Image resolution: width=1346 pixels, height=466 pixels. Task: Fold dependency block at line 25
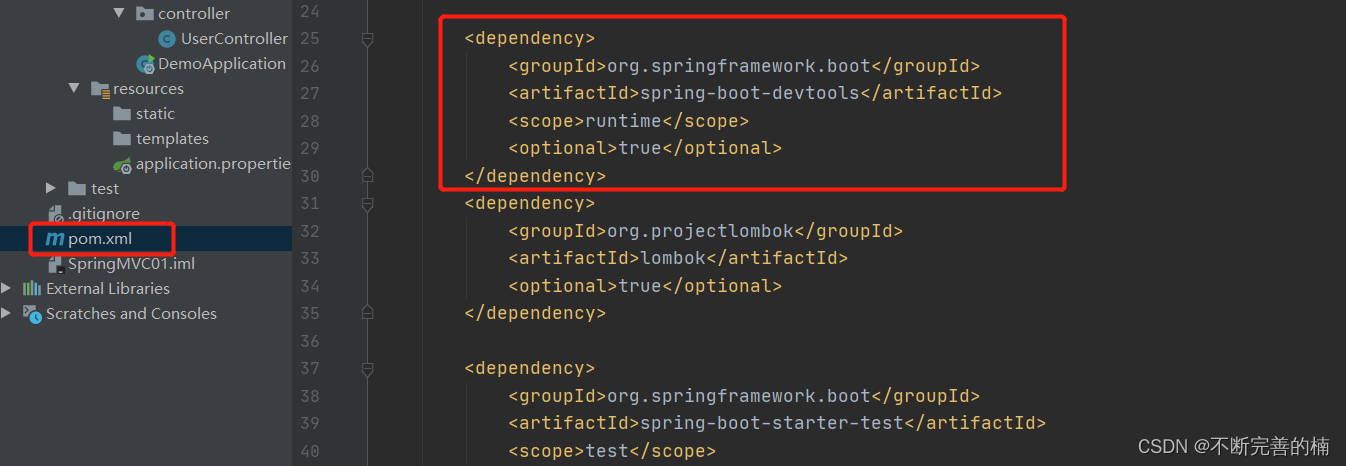click(x=367, y=39)
